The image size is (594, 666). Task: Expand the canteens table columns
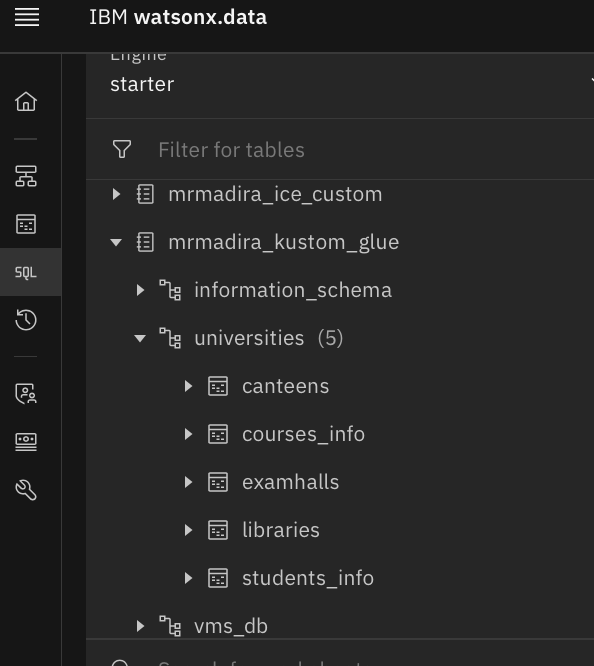[188, 386]
